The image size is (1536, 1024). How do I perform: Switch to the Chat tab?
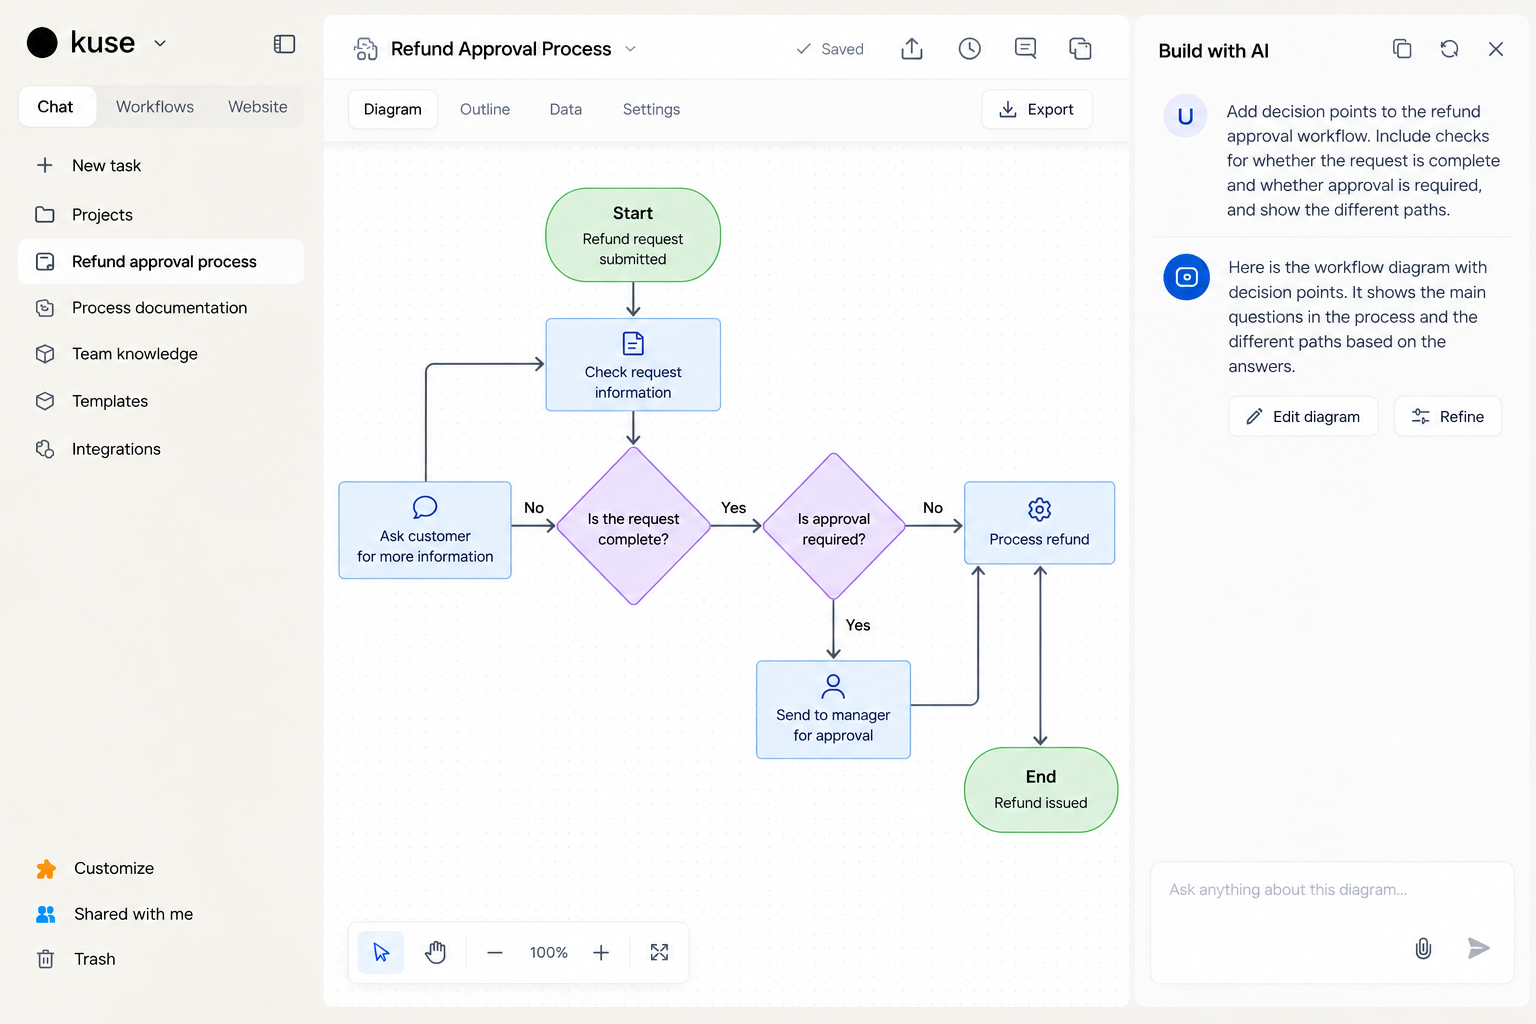56,107
